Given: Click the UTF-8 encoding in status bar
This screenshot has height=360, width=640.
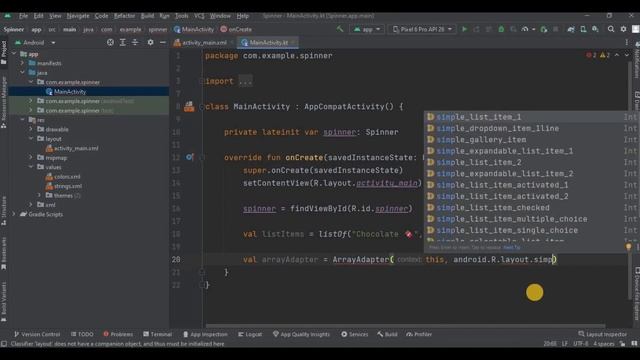Looking at the screenshot, I should [x=580, y=344].
